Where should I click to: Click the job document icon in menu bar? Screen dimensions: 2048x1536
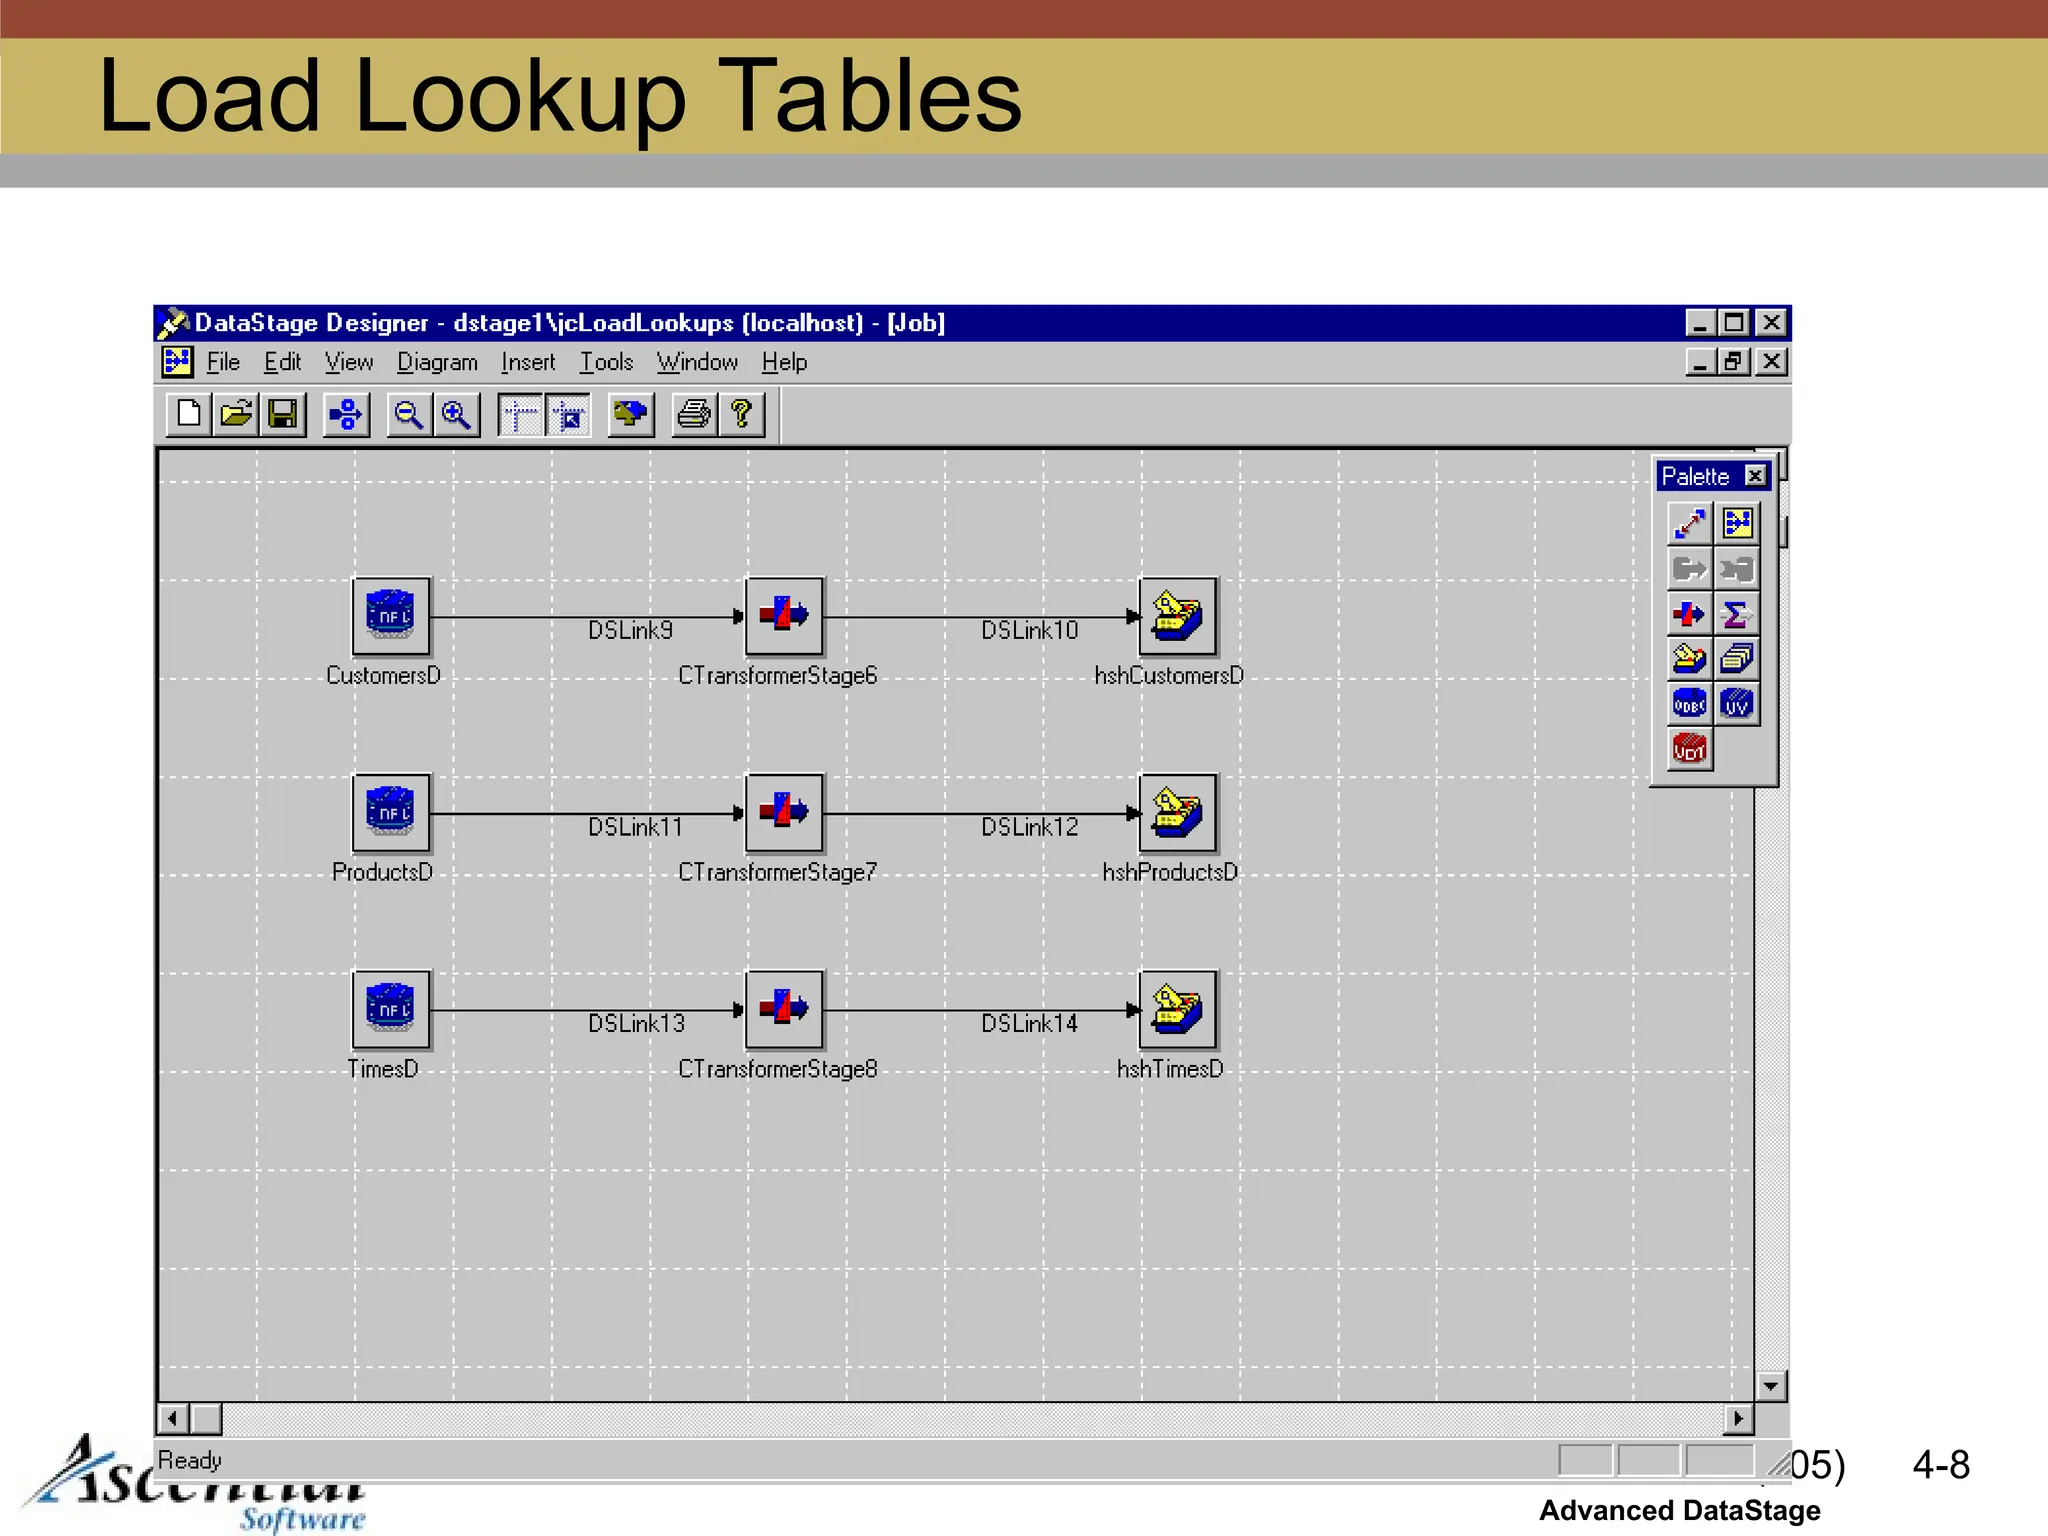tap(177, 362)
